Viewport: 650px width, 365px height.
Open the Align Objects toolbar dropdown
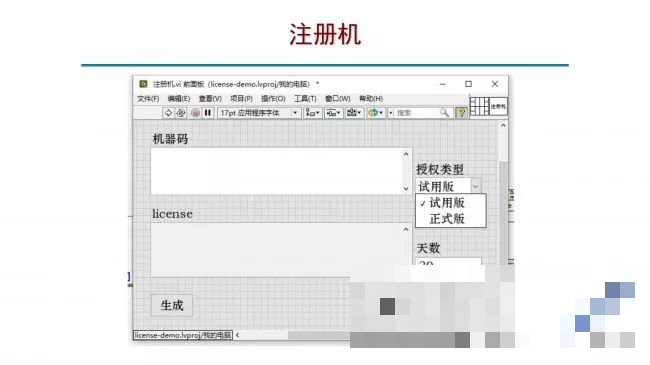coord(312,113)
